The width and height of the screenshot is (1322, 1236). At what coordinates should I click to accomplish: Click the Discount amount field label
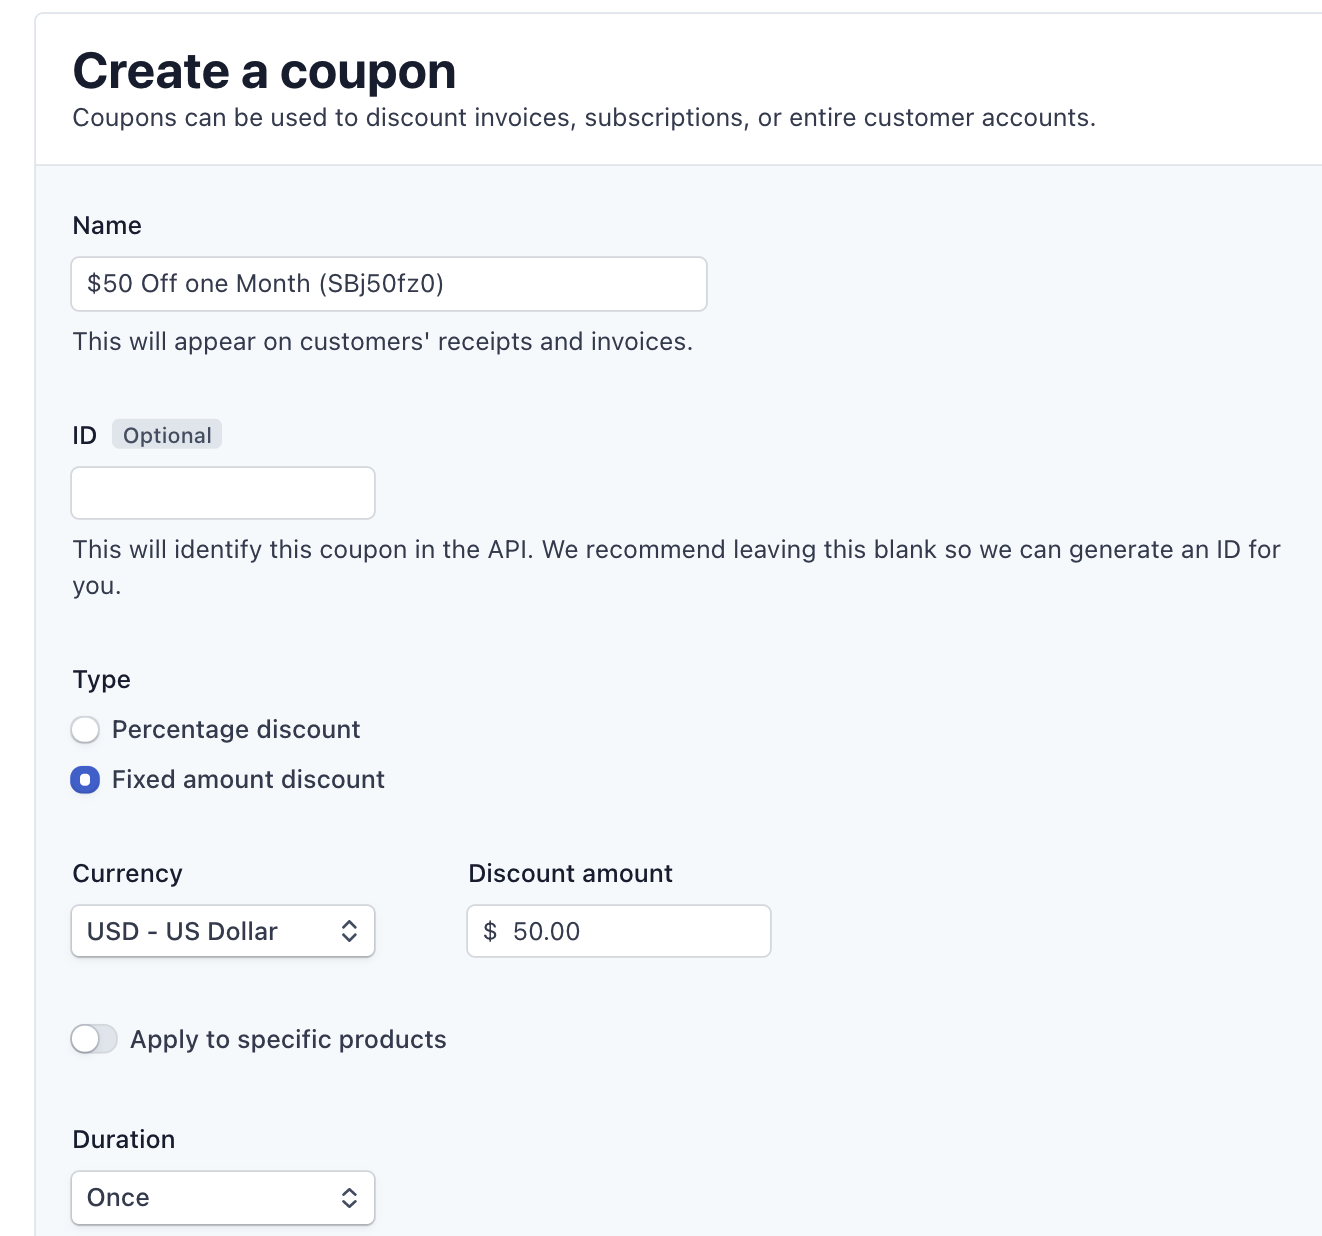pos(570,874)
